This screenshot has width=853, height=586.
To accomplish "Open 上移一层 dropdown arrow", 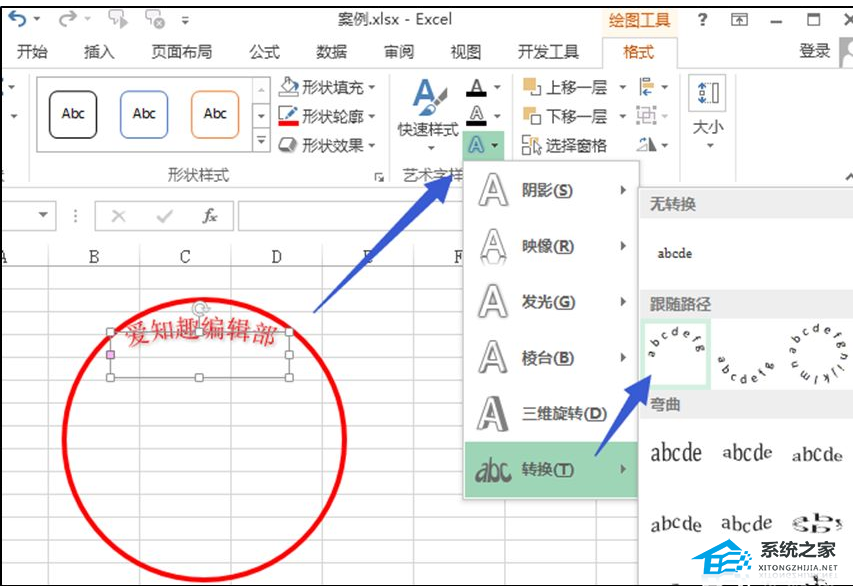I will [x=623, y=87].
